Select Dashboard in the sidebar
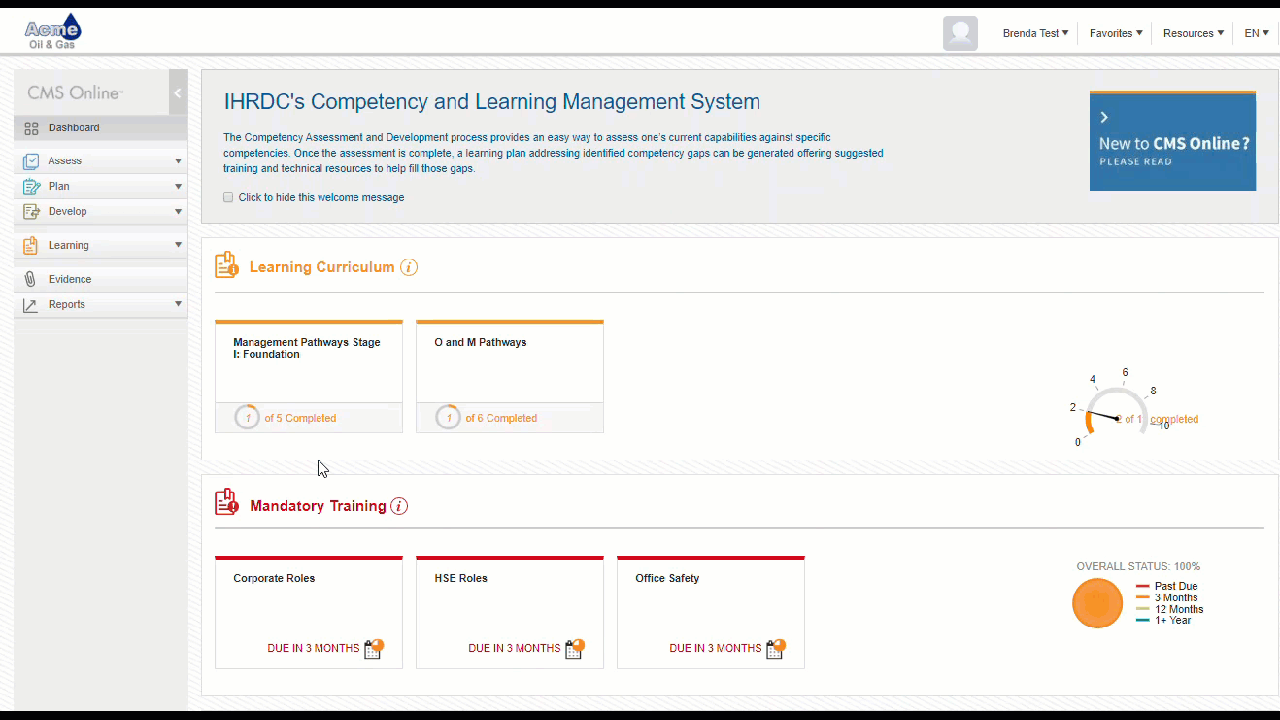The height and width of the screenshot is (720, 1280). point(100,128)
